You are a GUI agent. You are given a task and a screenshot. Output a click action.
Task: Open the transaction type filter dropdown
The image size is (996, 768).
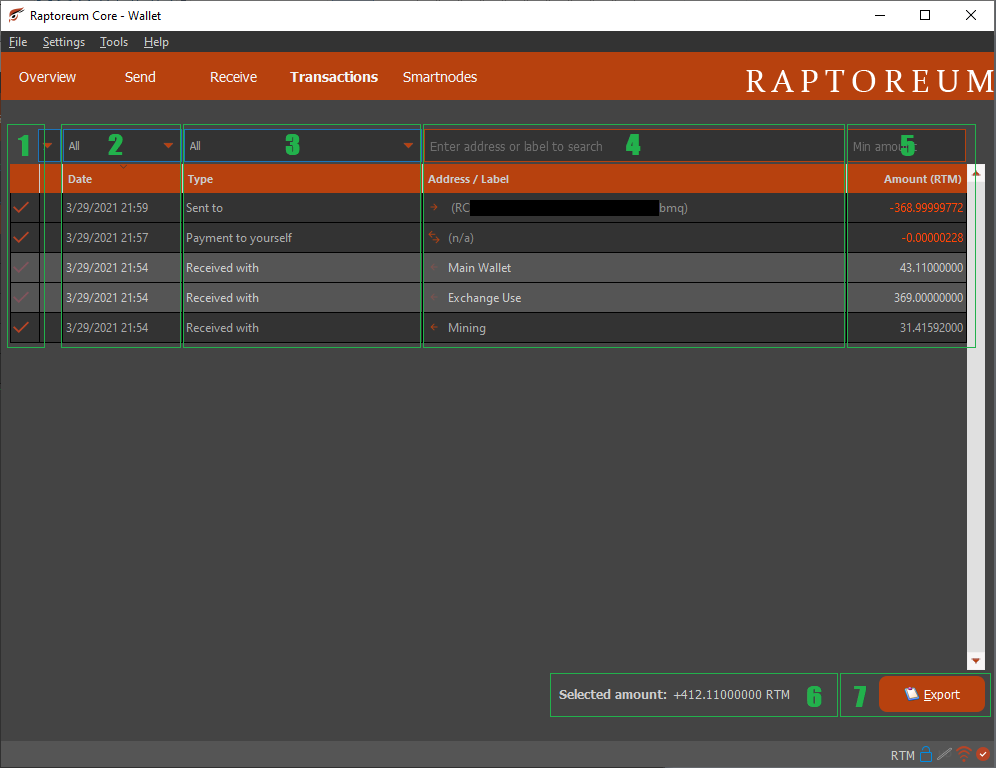[x=300, y=145]
